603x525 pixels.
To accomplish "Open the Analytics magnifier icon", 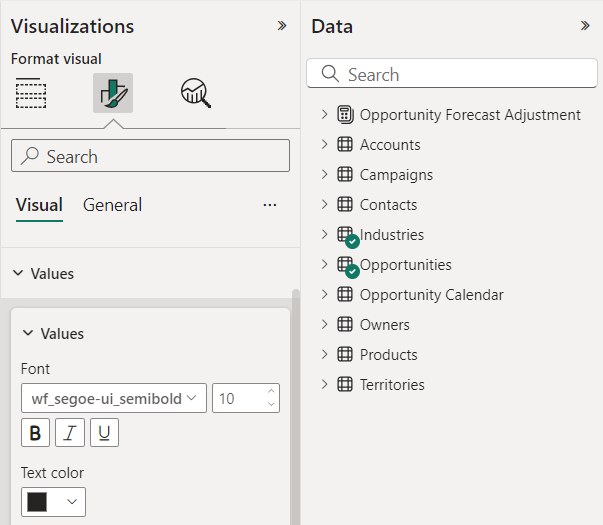I will tap(195, 93).
